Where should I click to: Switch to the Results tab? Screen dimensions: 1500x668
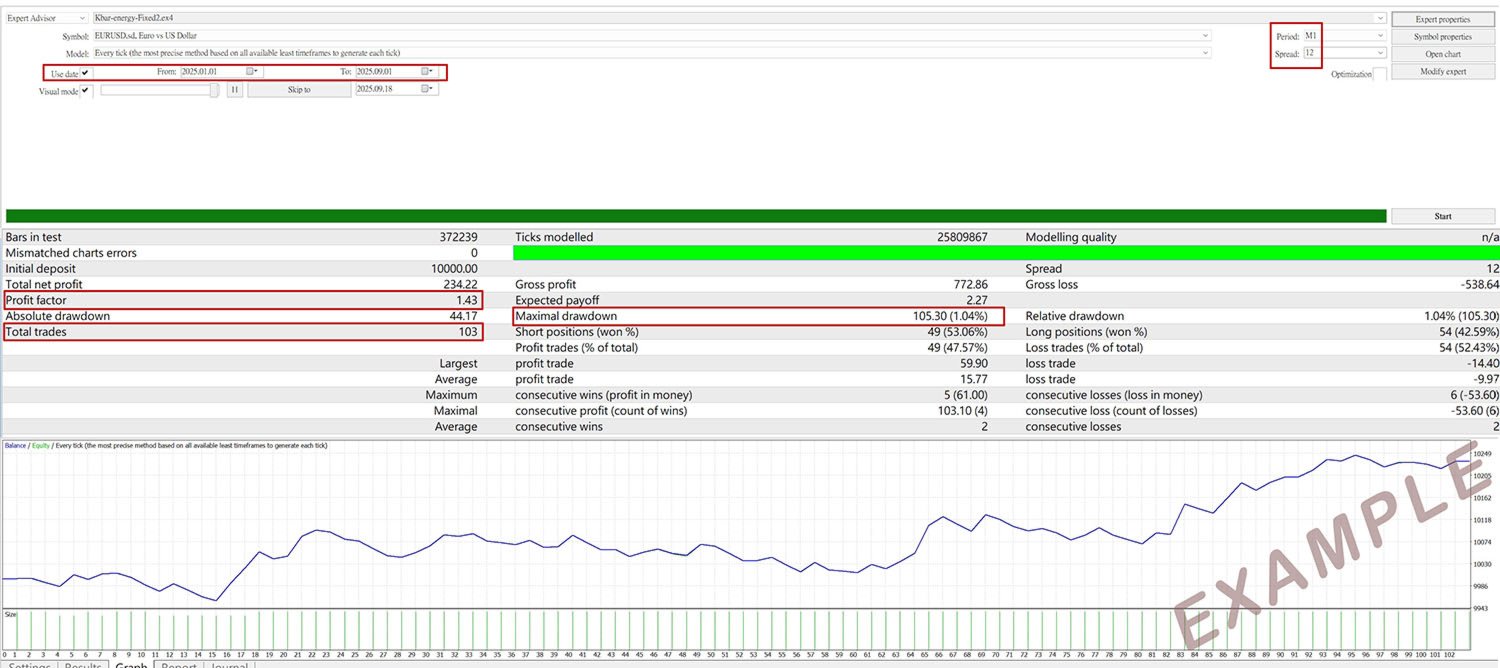click(83, 666)
